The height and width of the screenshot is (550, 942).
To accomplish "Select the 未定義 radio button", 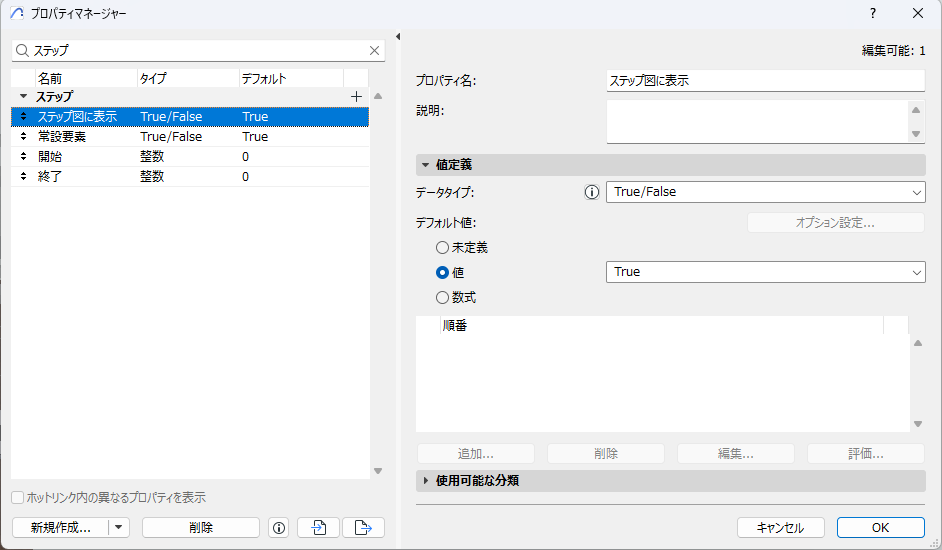I will pos(442,247).
